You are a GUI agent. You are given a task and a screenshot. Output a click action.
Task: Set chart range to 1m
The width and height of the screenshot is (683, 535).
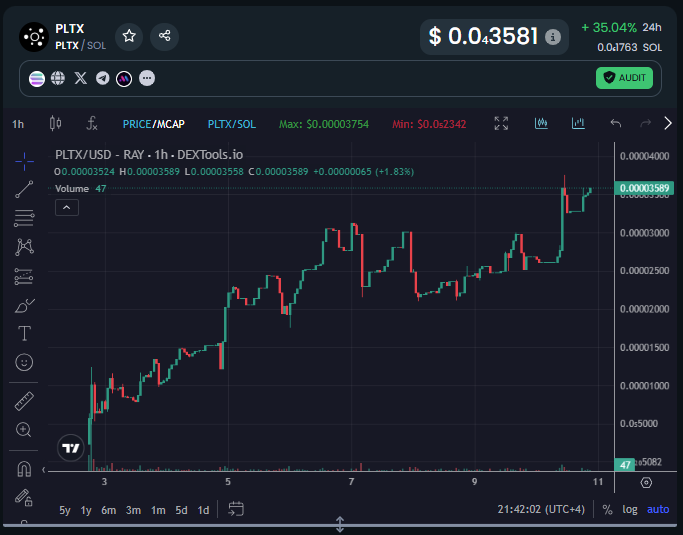point(158,510)
